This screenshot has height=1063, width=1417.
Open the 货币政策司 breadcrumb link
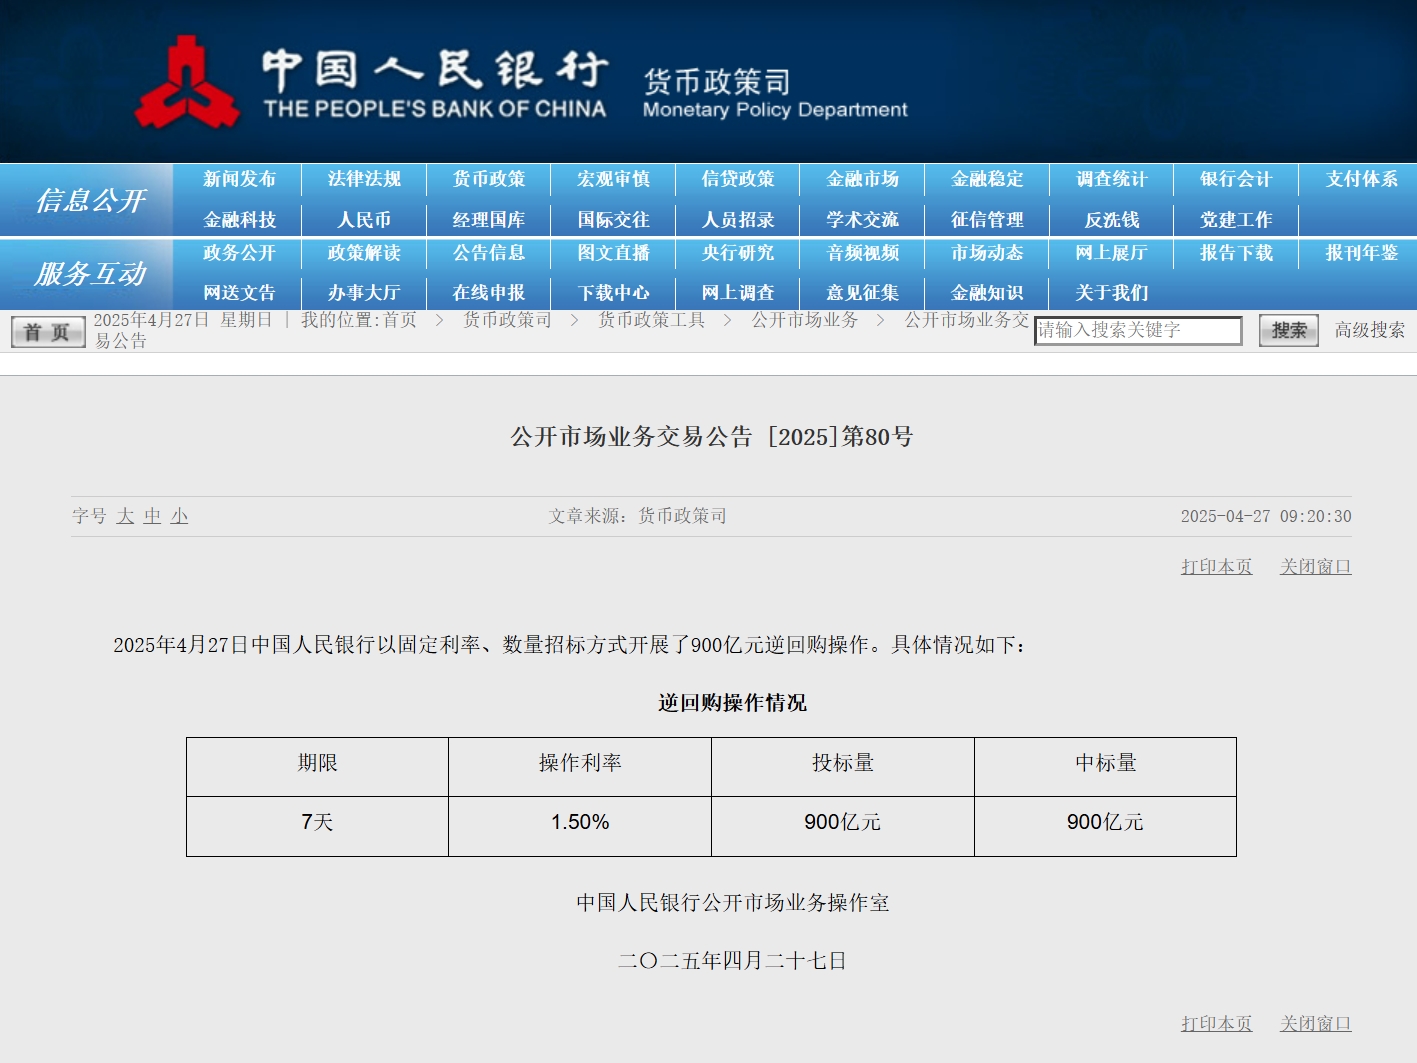(507, 320)
